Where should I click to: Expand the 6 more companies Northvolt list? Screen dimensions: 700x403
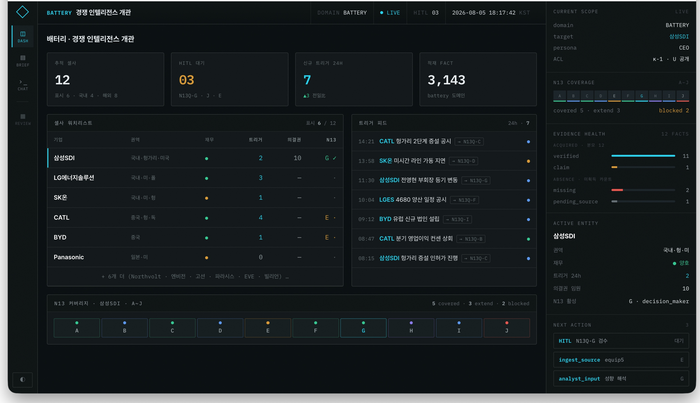195,277
